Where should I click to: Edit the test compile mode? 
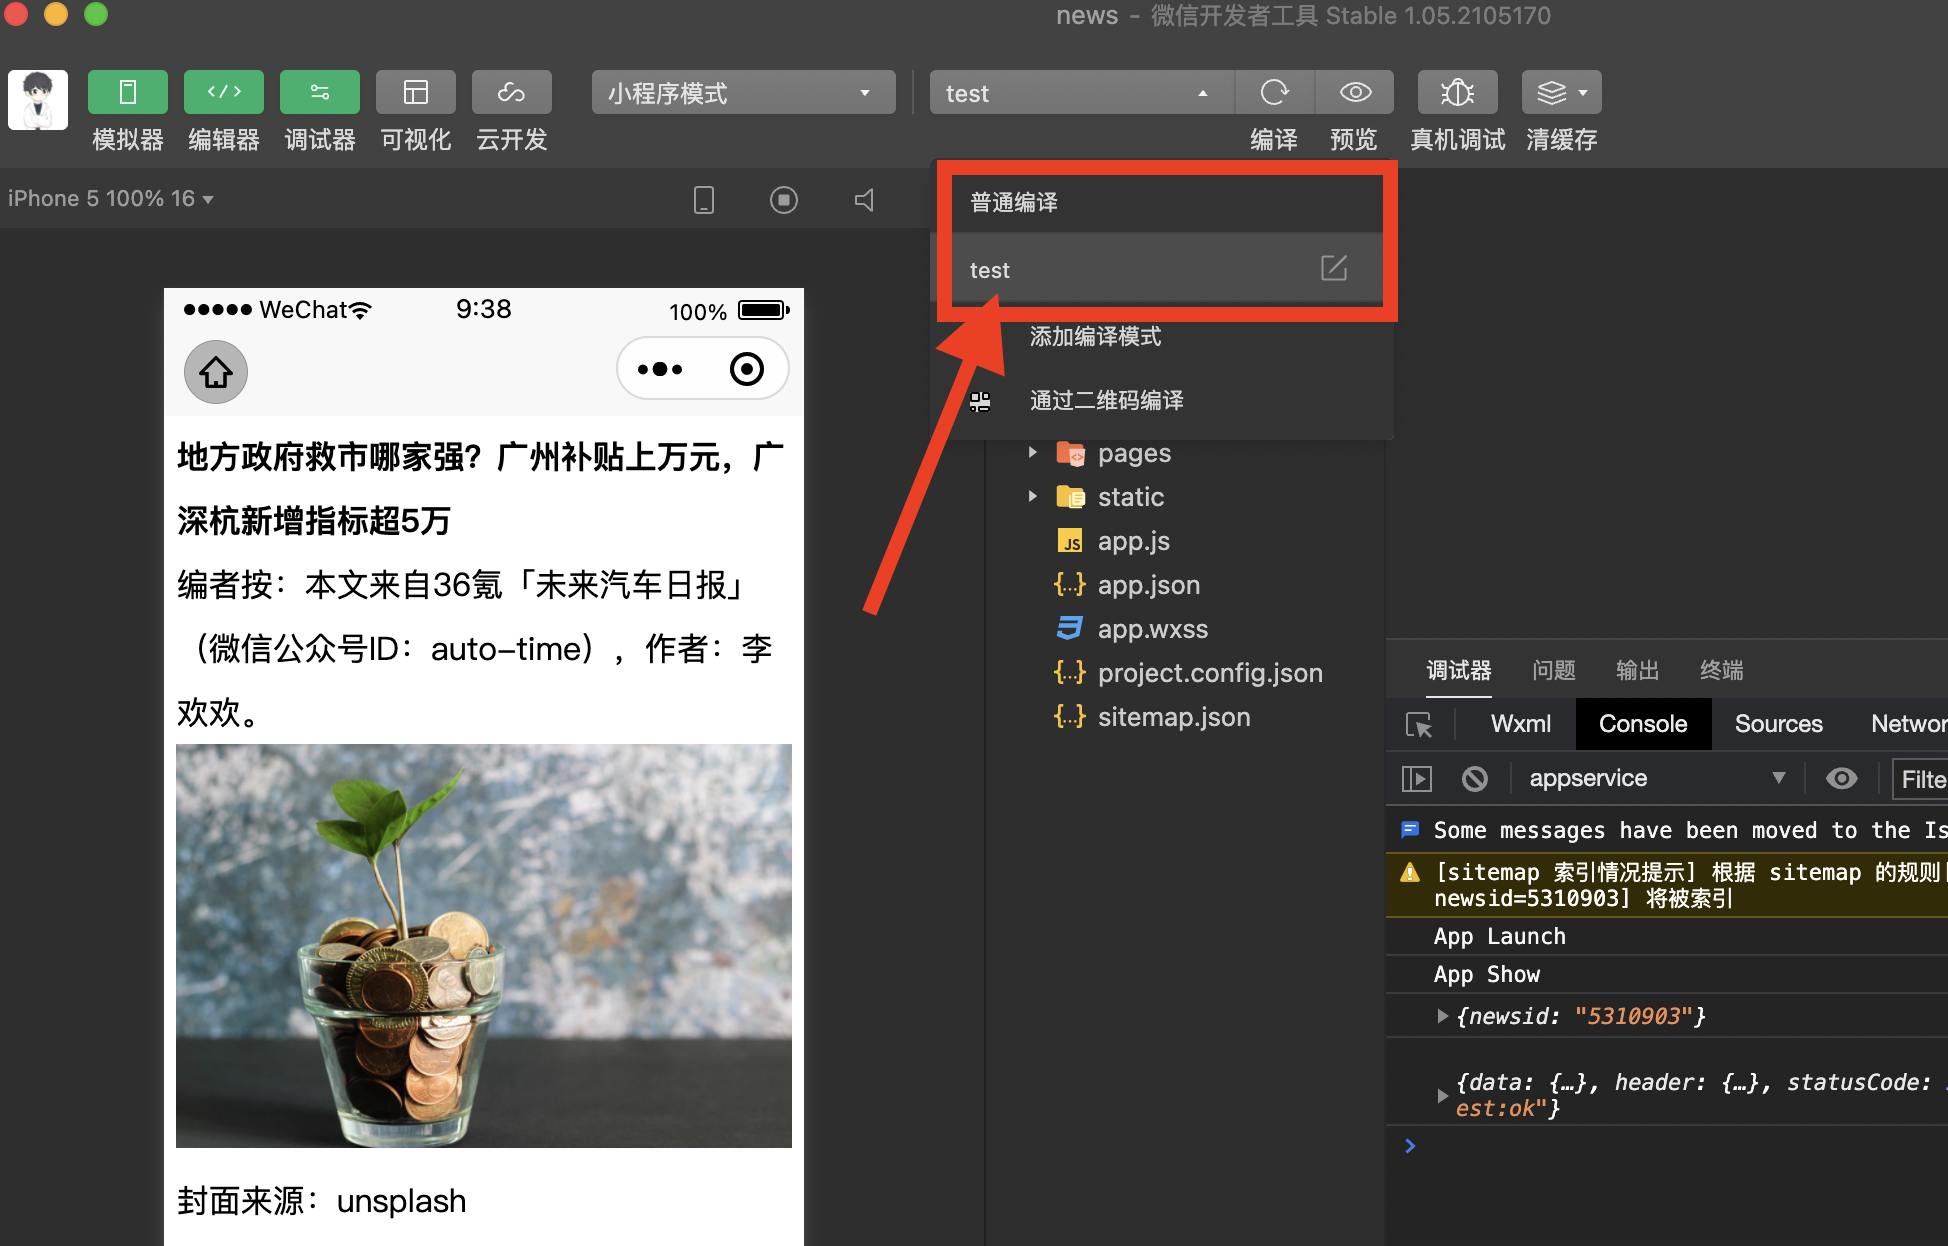[x=1334, y=268]
